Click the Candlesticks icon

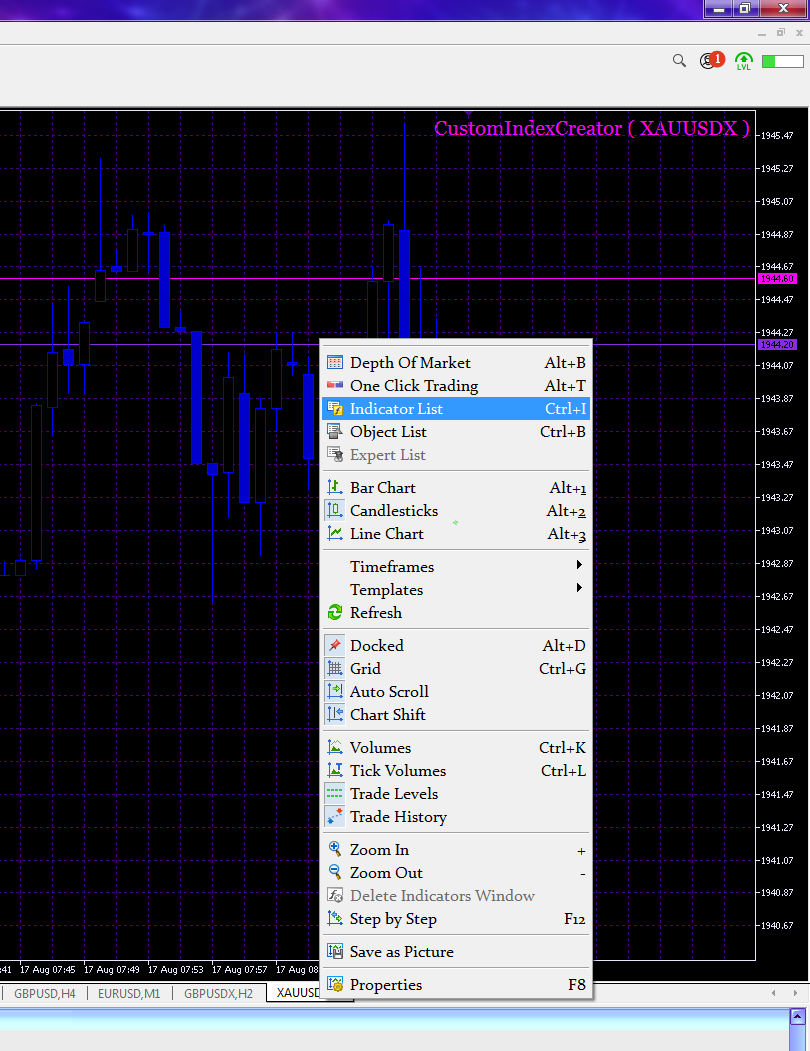coord(335,511)
